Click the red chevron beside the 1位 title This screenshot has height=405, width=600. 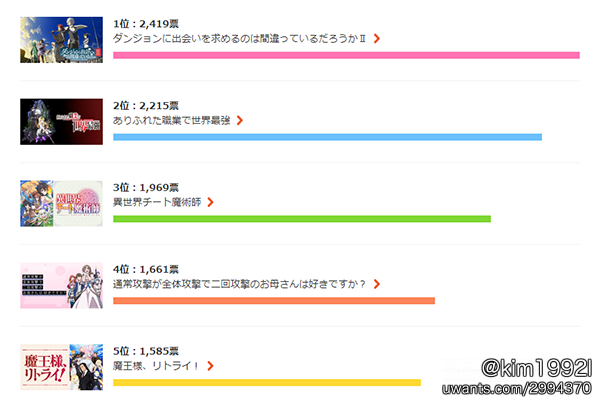pyautogui.click(x=377, y=39)
